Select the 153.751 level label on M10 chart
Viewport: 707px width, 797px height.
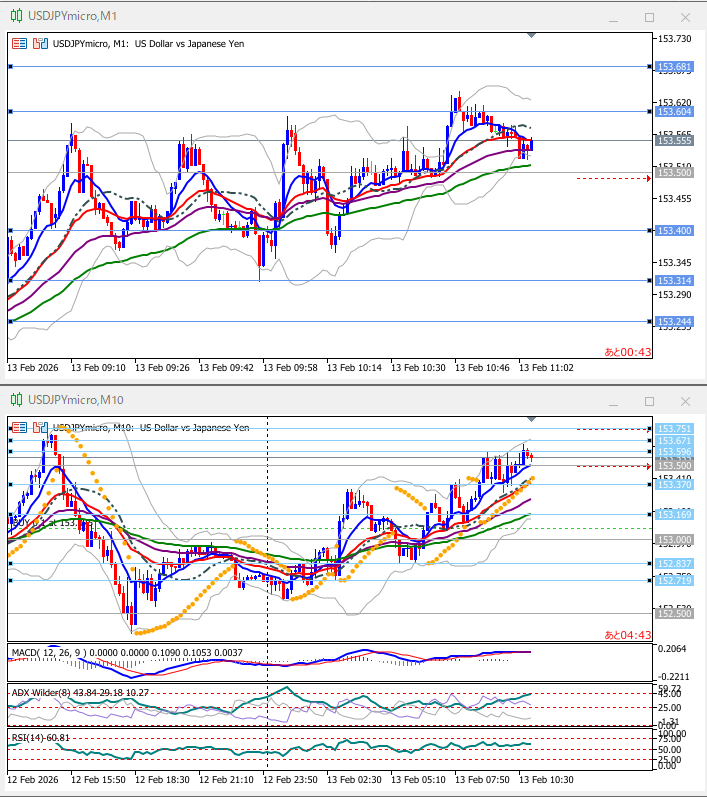pos(674,428)
